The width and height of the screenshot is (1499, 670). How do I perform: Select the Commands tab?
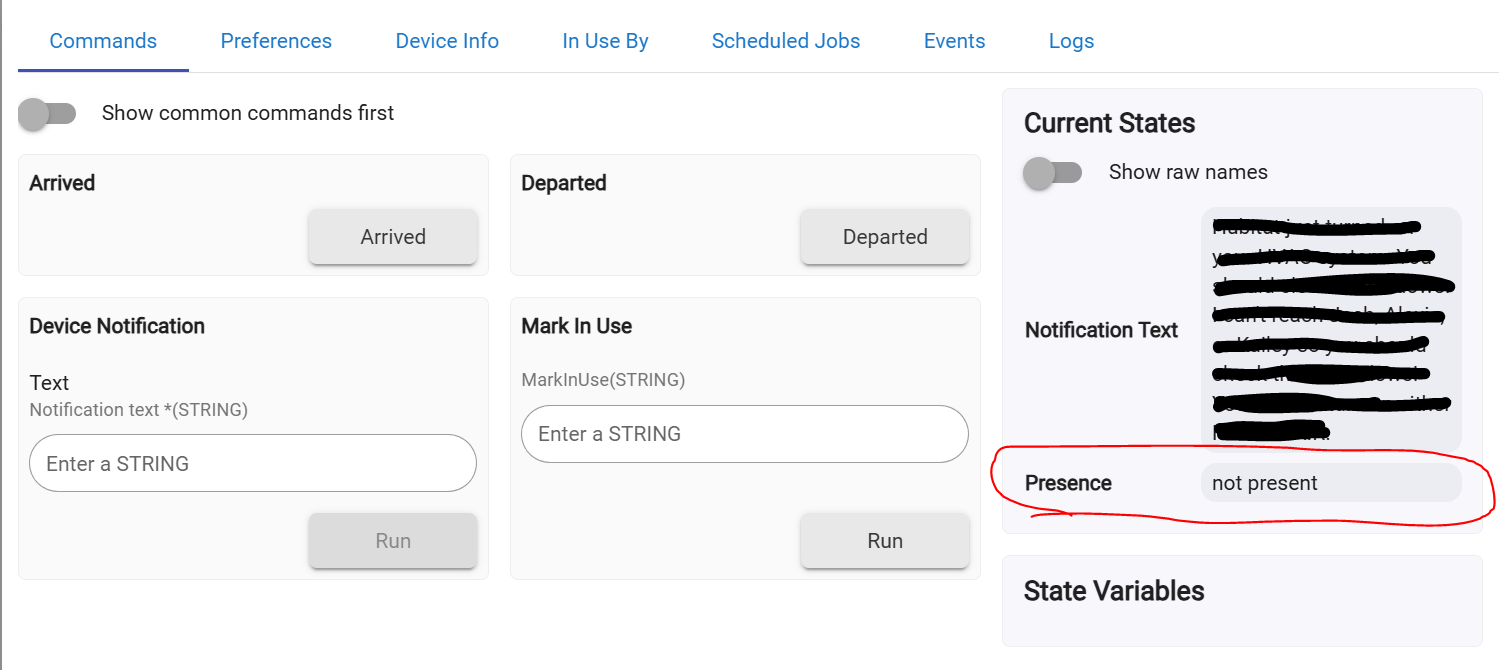(x=103, y=41)
